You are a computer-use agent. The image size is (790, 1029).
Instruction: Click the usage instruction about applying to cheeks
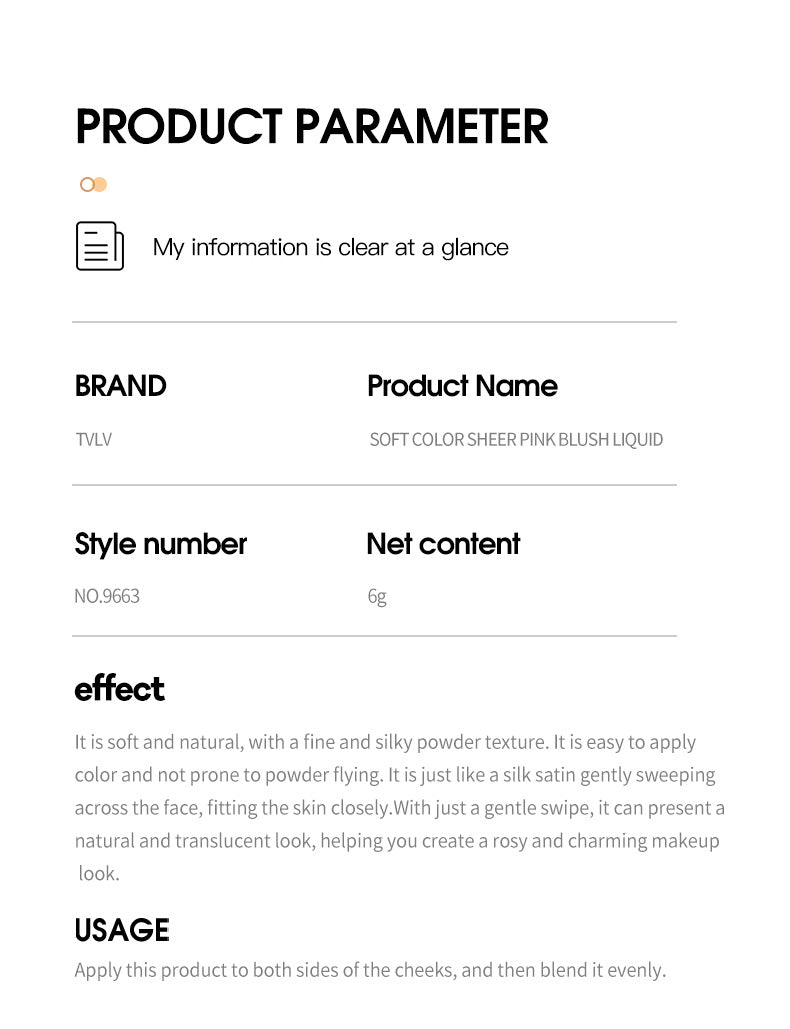click(x=370, y=970)
